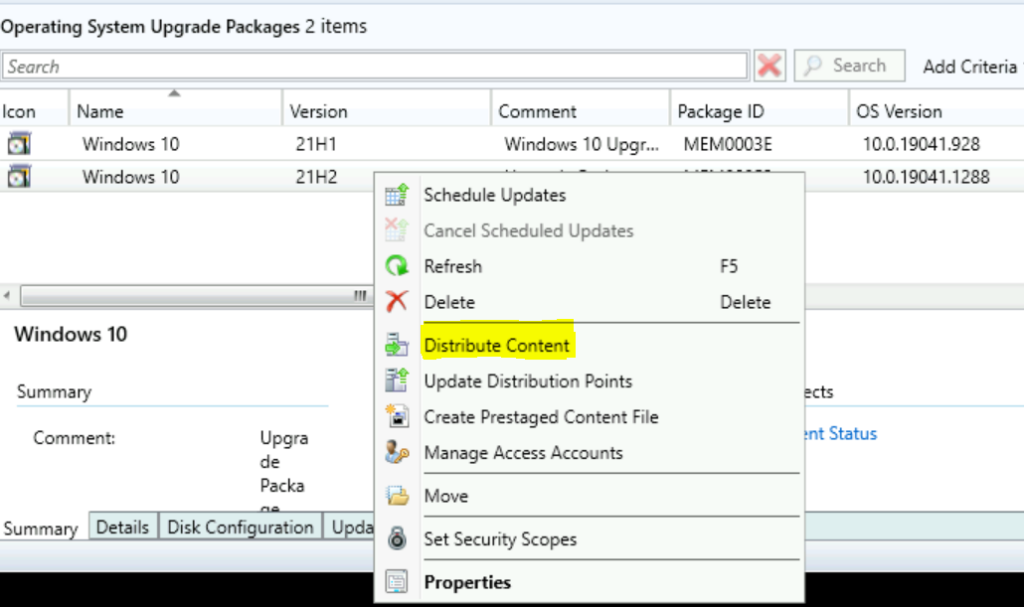Click the Create Prestaged Content File icon
The width and height of the screenshot is (1024, 607).
click(x=396, y=416)
